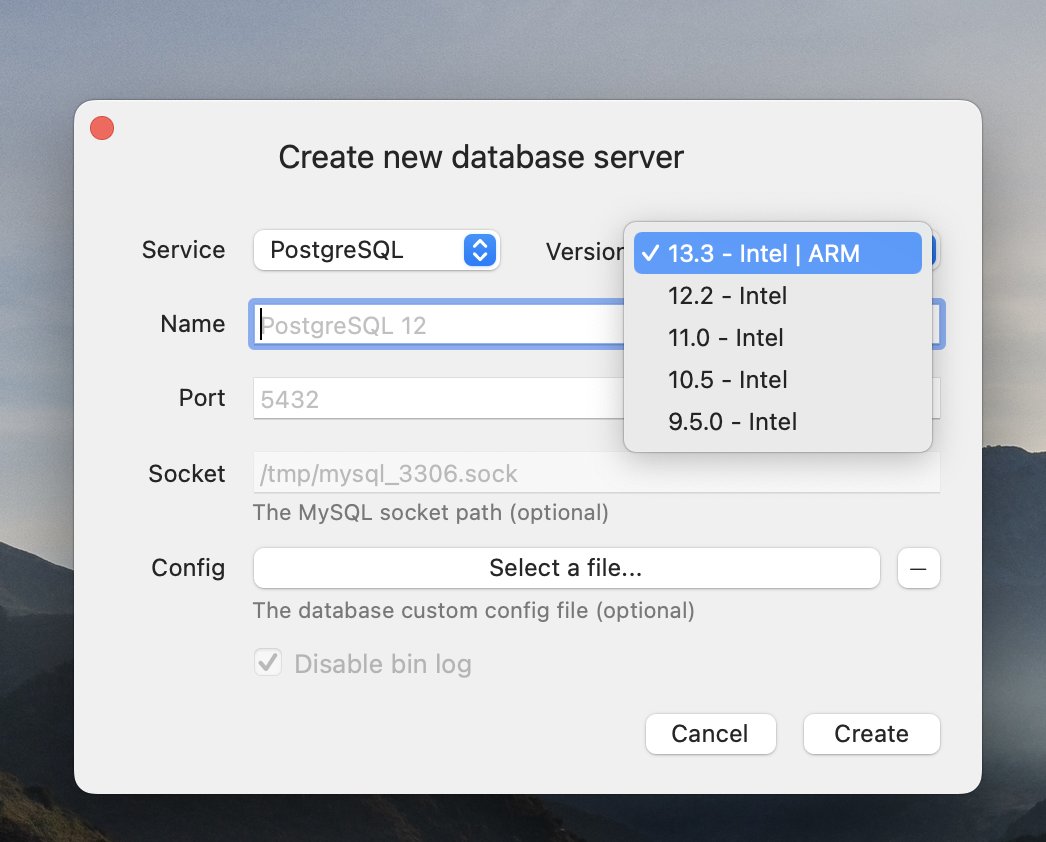Close the dialog with the red button

pyautogui.click(x=102, y=128)
